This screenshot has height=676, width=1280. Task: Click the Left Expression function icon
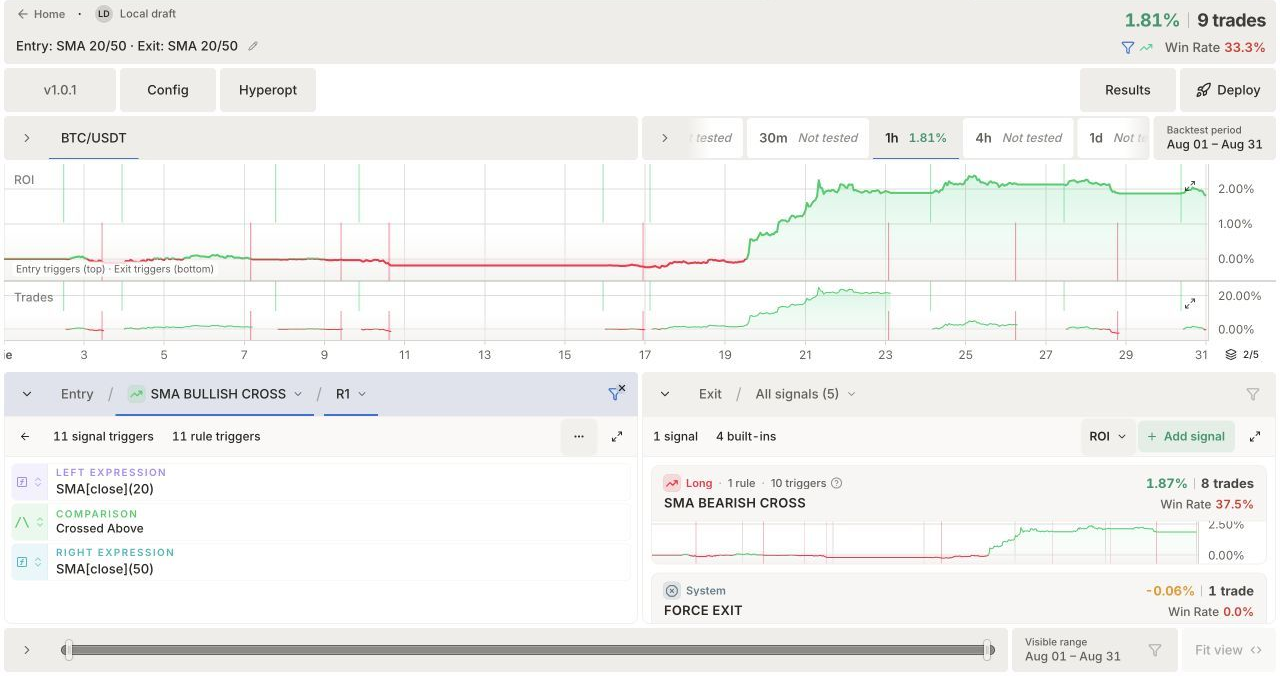23,482
